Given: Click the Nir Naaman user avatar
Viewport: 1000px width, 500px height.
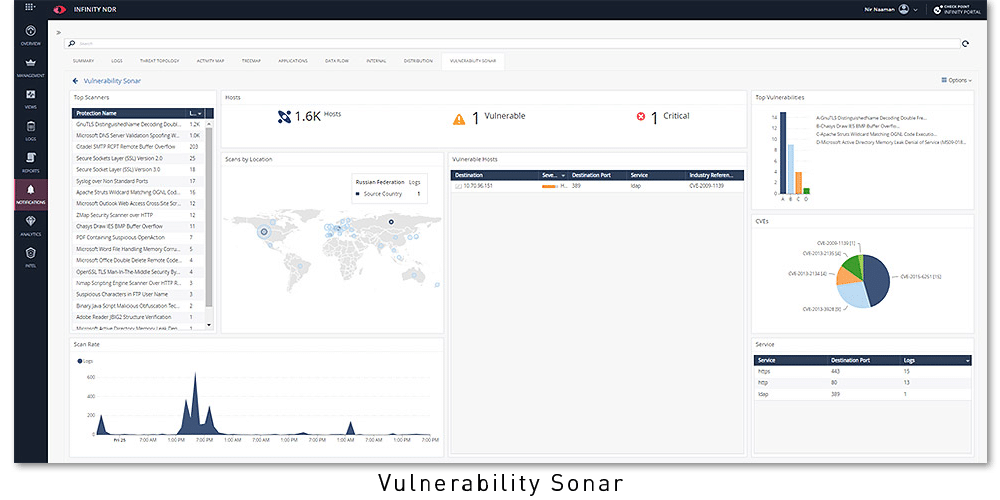Looking at the screenshot, I should tap(903, 9).
